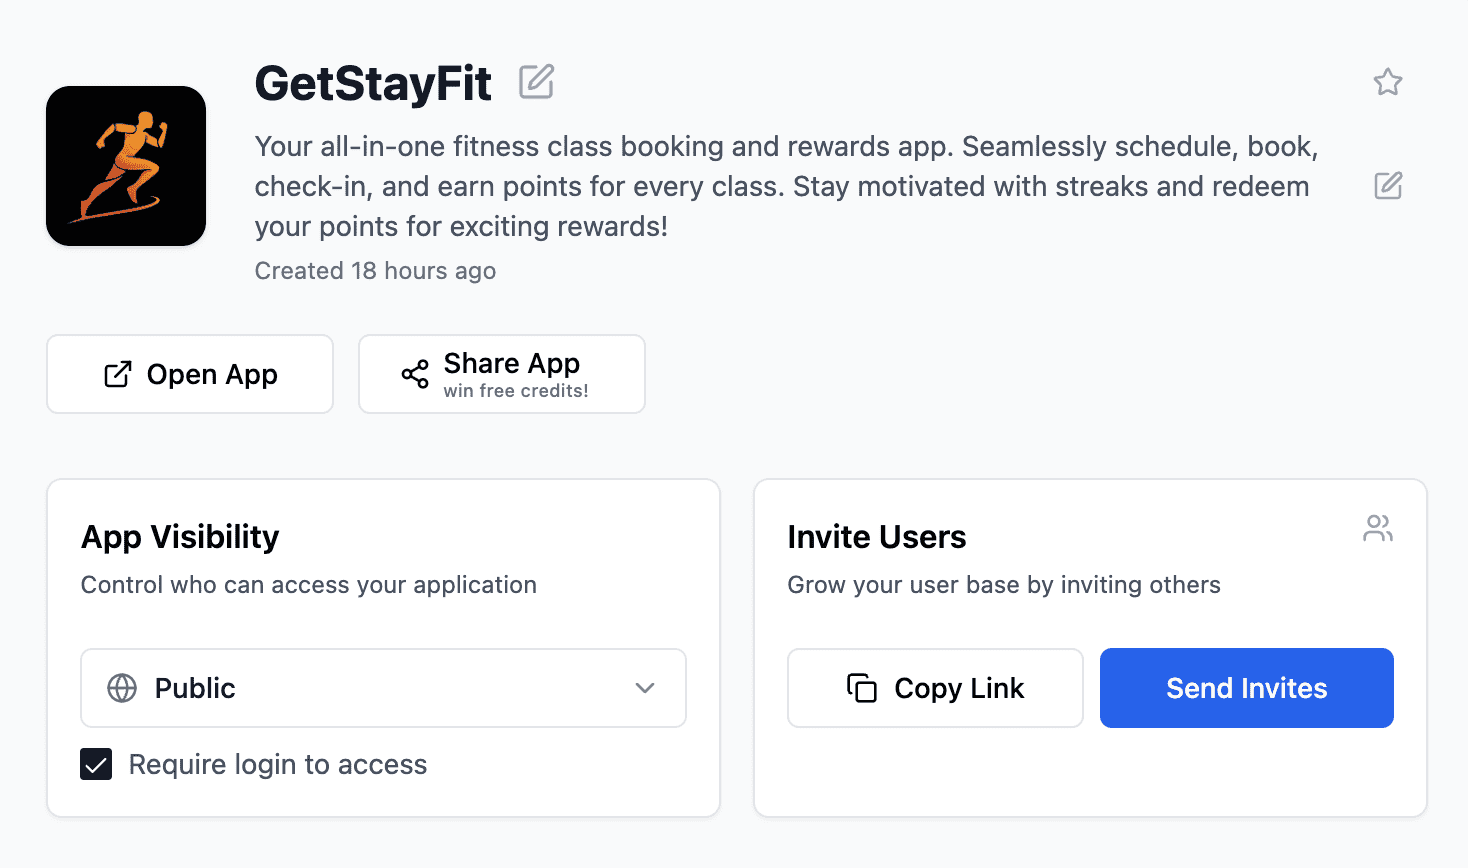
Task: Click the pencil icon beside GetStayFit title
Action: pos(536,82)
